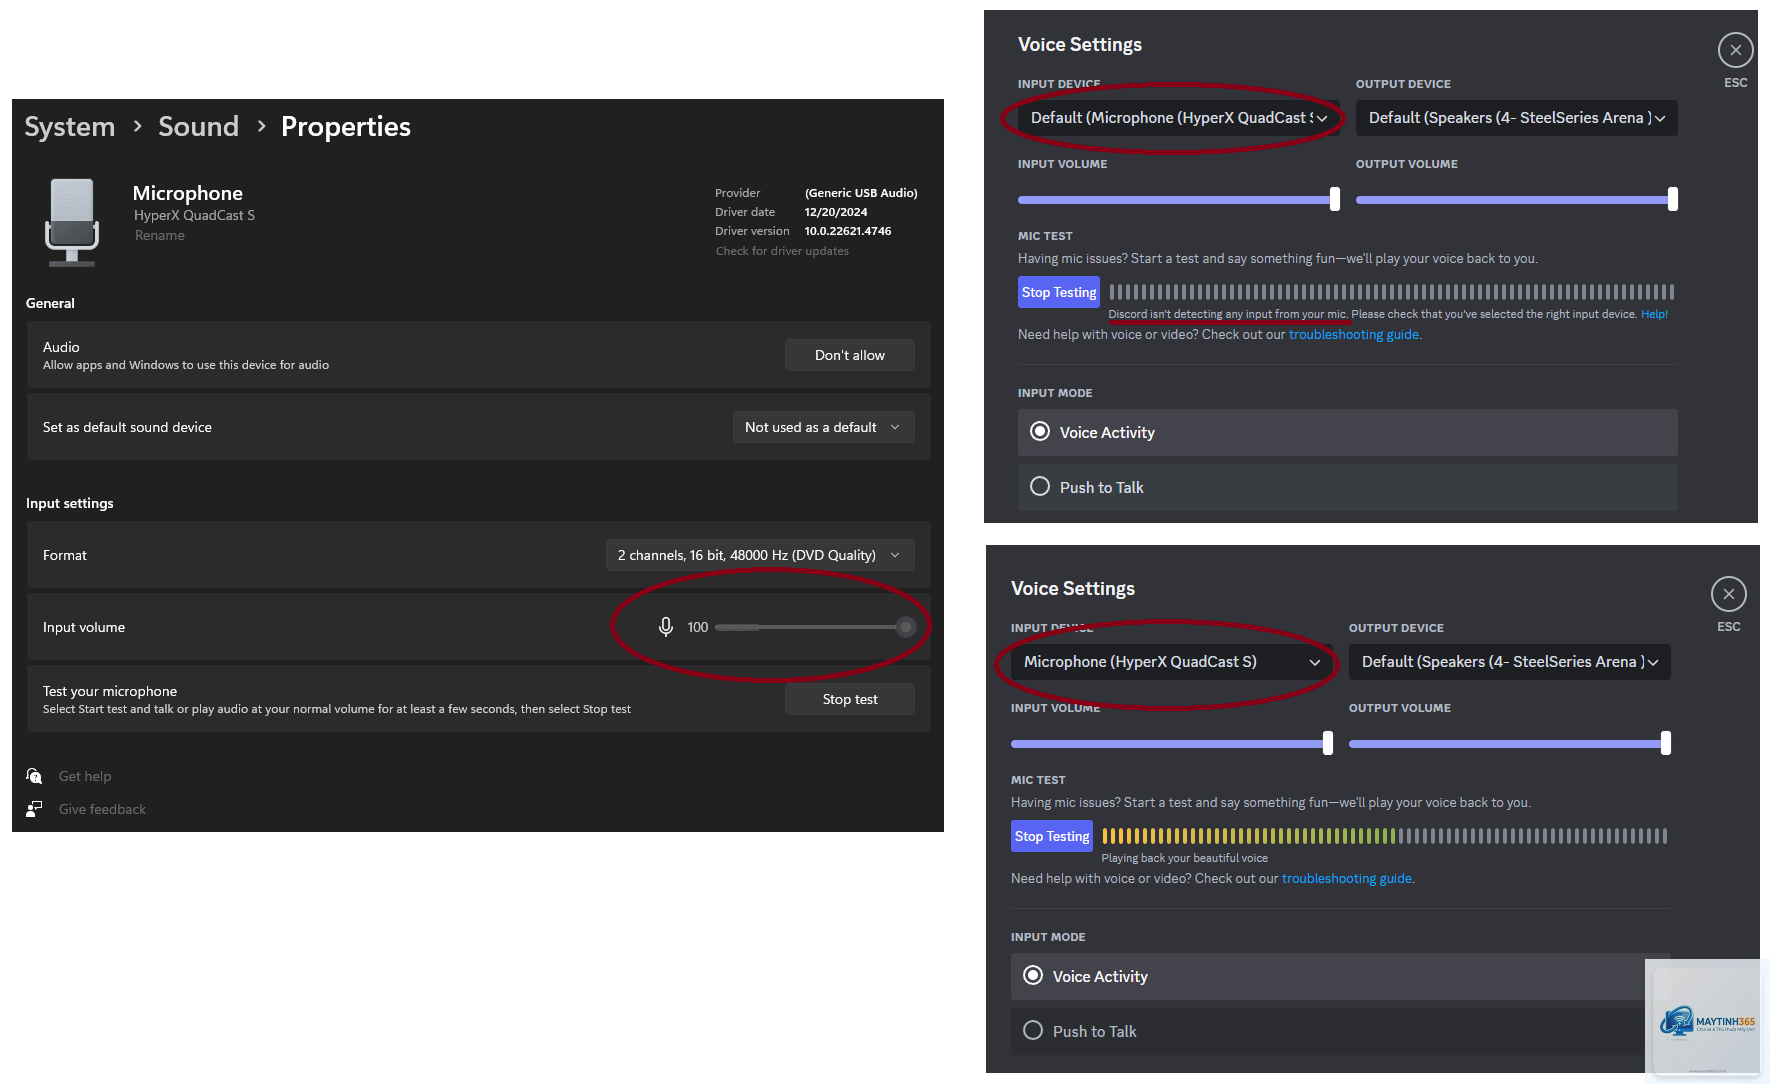
Task: Select Voice Activity in the upper Voice Settings
Action: coord(1348,432)
